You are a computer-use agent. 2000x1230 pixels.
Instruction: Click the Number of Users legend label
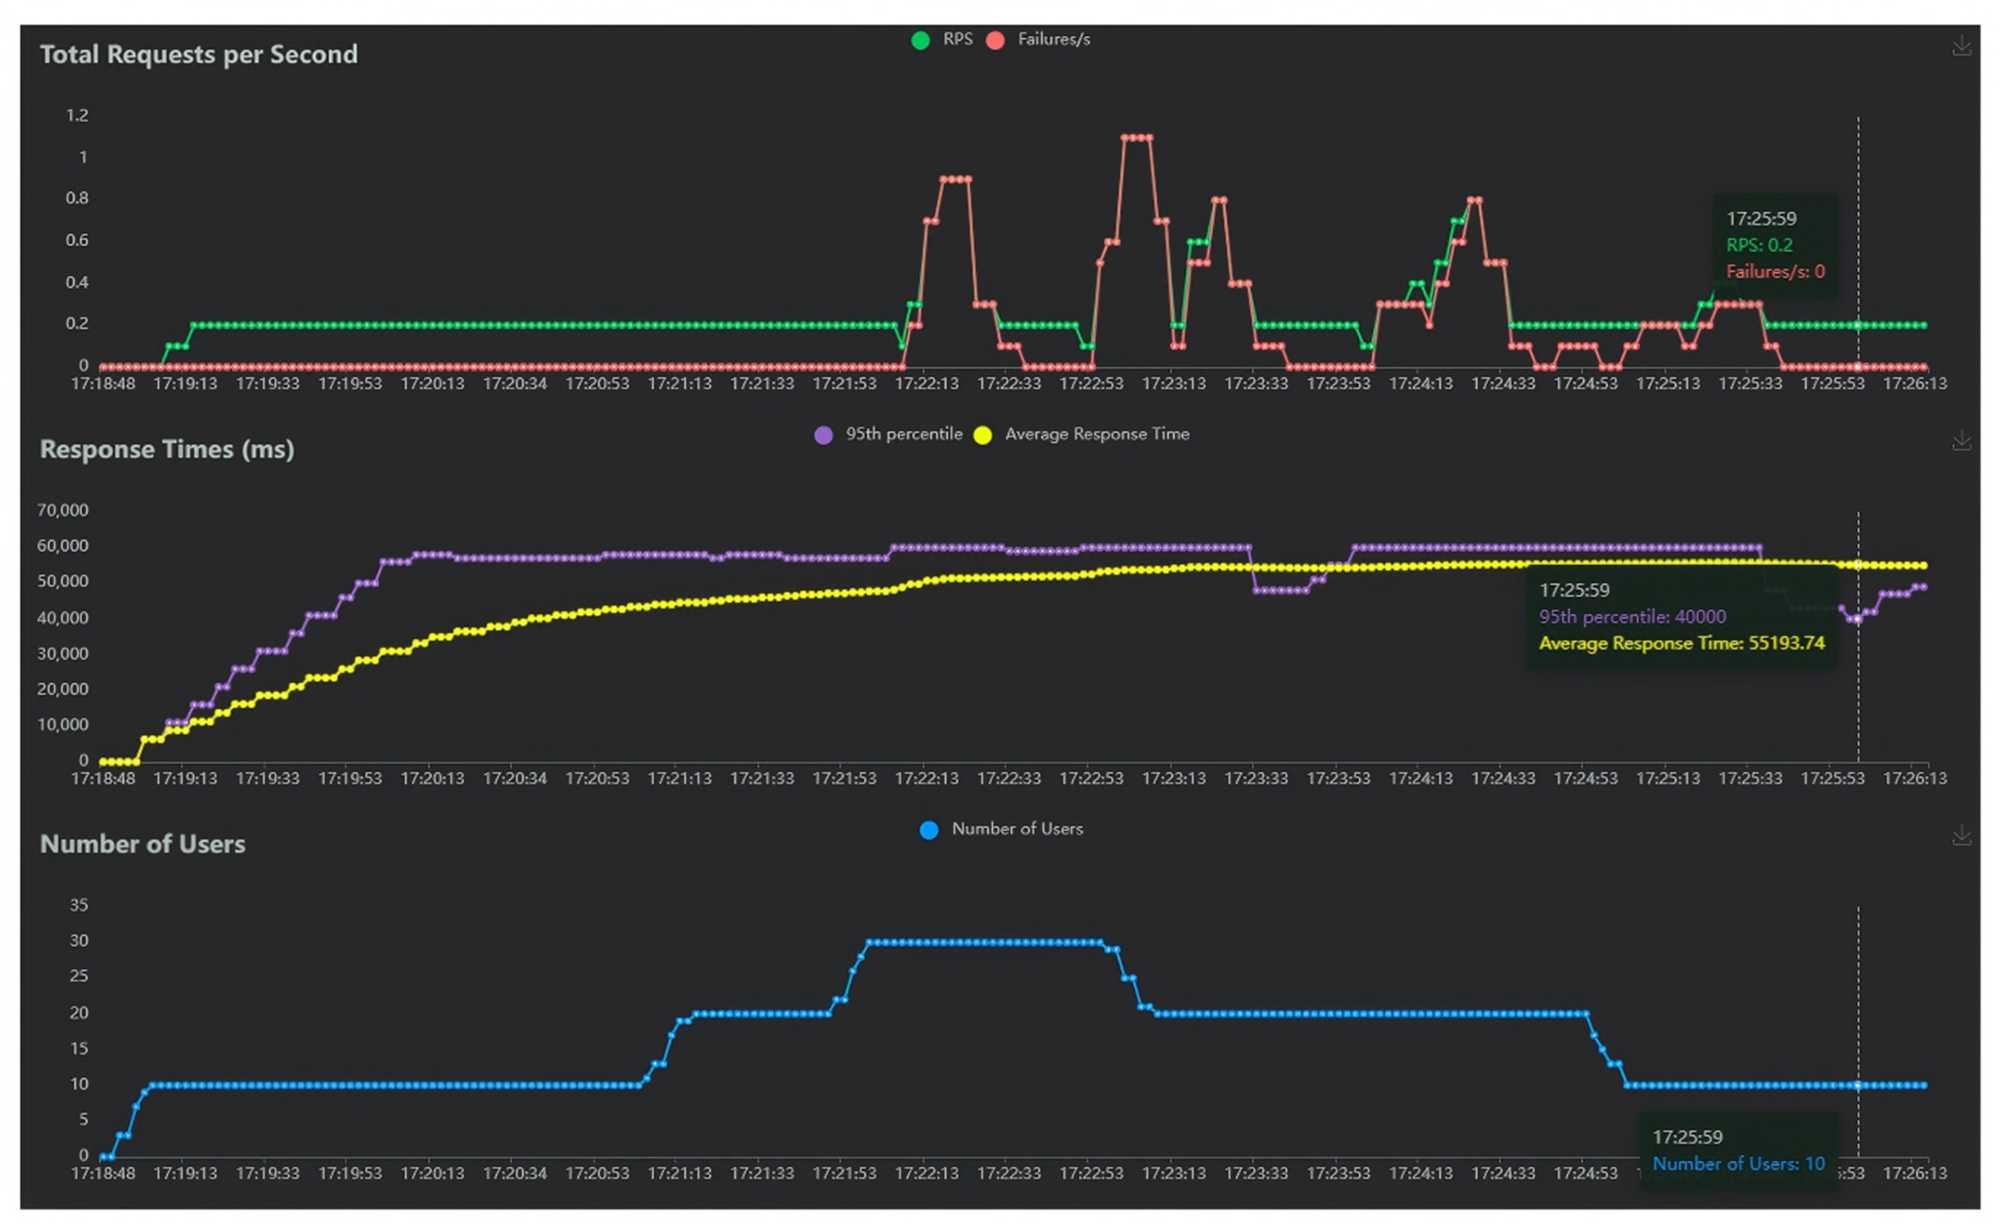point(1016,829)
